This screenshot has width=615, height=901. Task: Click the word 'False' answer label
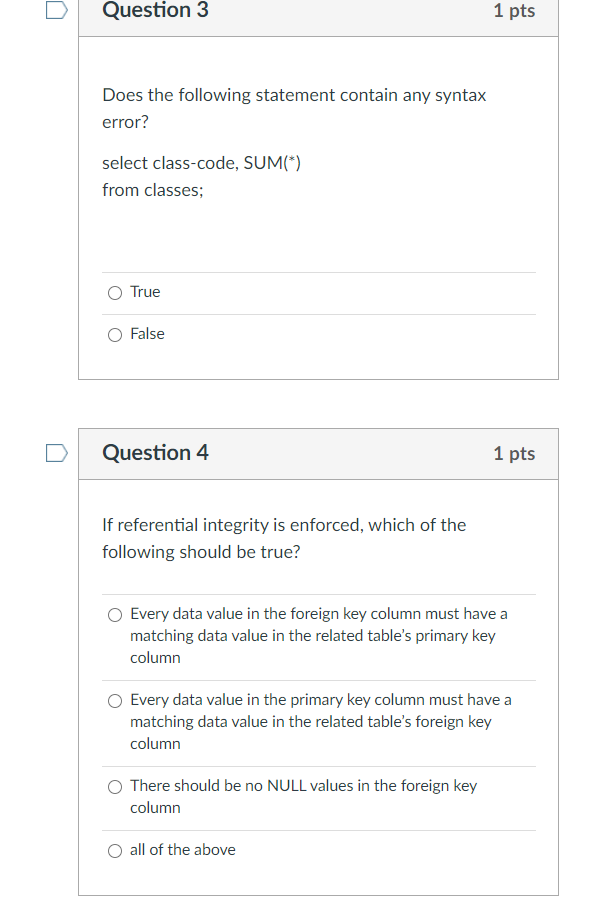(148, 334)
